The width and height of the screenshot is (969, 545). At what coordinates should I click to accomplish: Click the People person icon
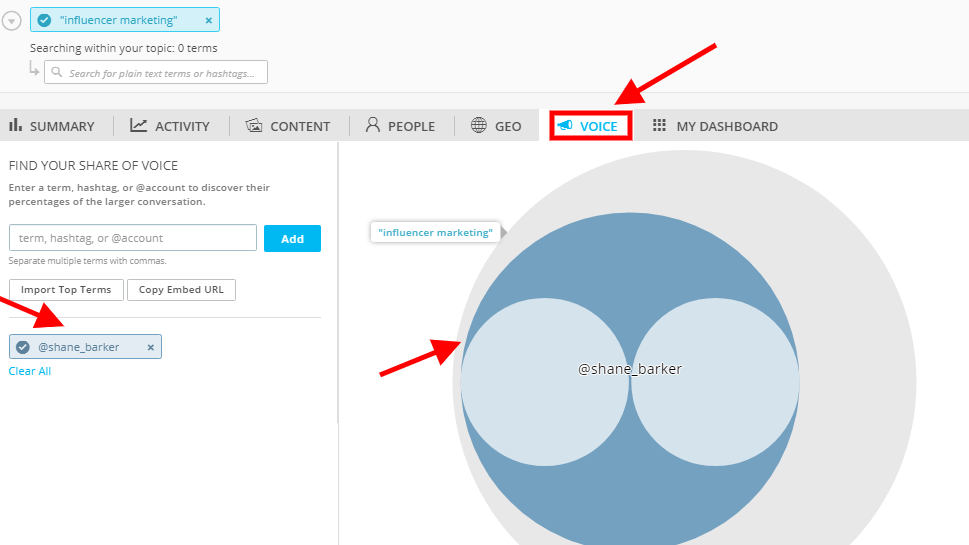373,126
